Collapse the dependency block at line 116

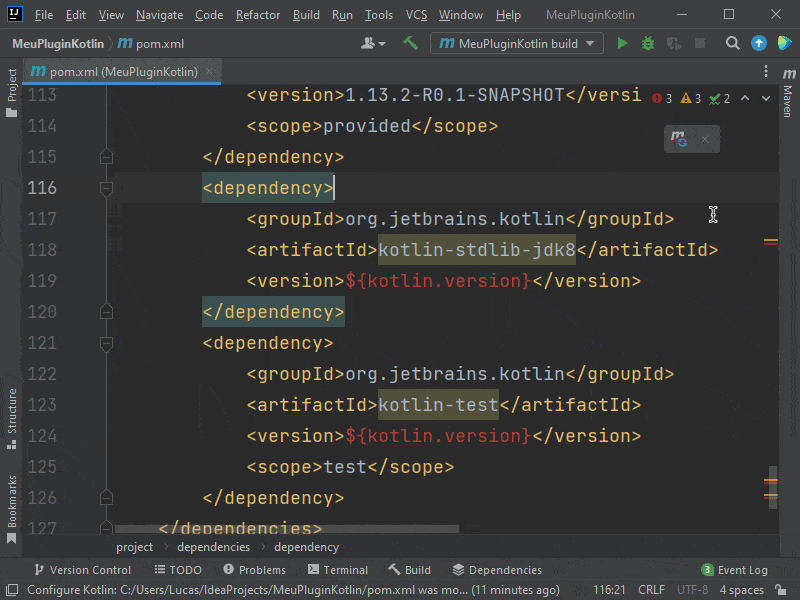click(106, 188)
